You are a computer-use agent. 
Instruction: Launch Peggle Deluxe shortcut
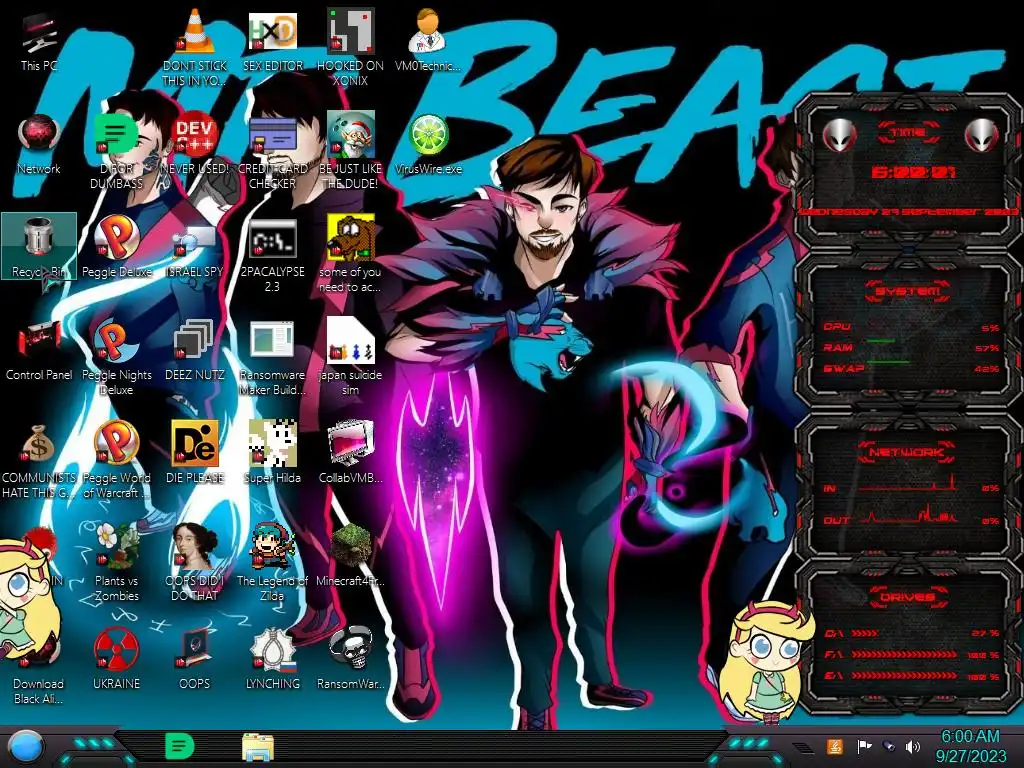(x=116, y=247)
